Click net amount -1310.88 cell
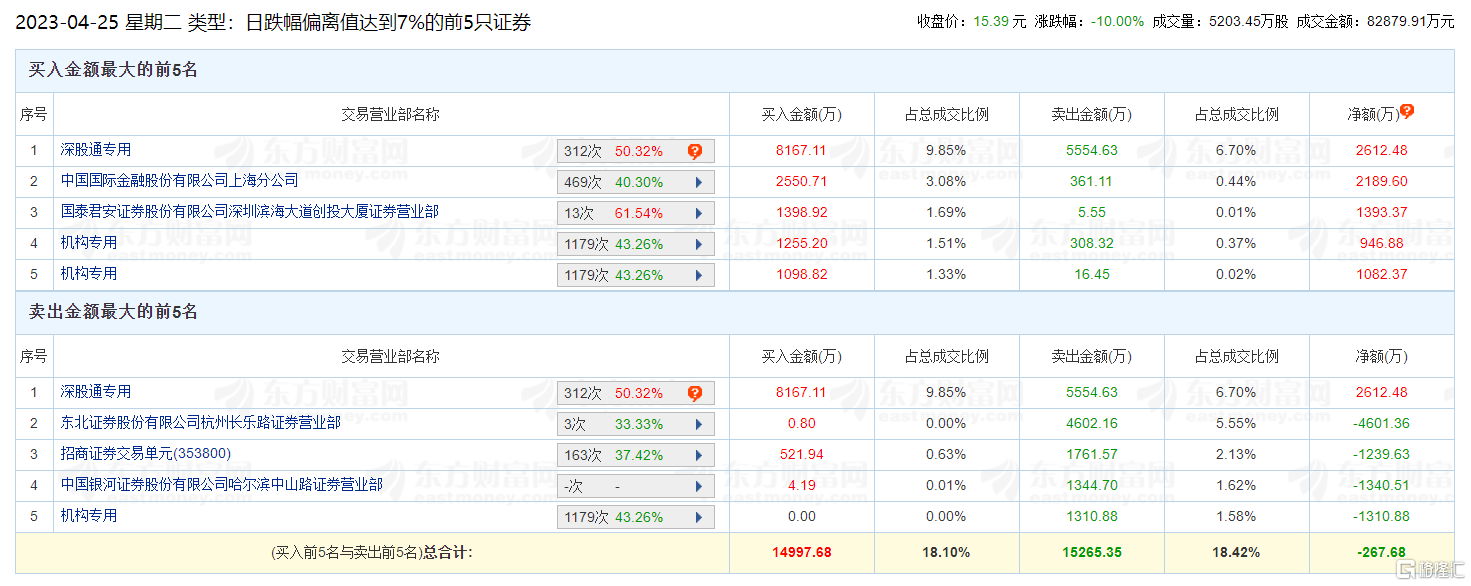Viewport: 1471px width, 586px height. pos(1381,517)
